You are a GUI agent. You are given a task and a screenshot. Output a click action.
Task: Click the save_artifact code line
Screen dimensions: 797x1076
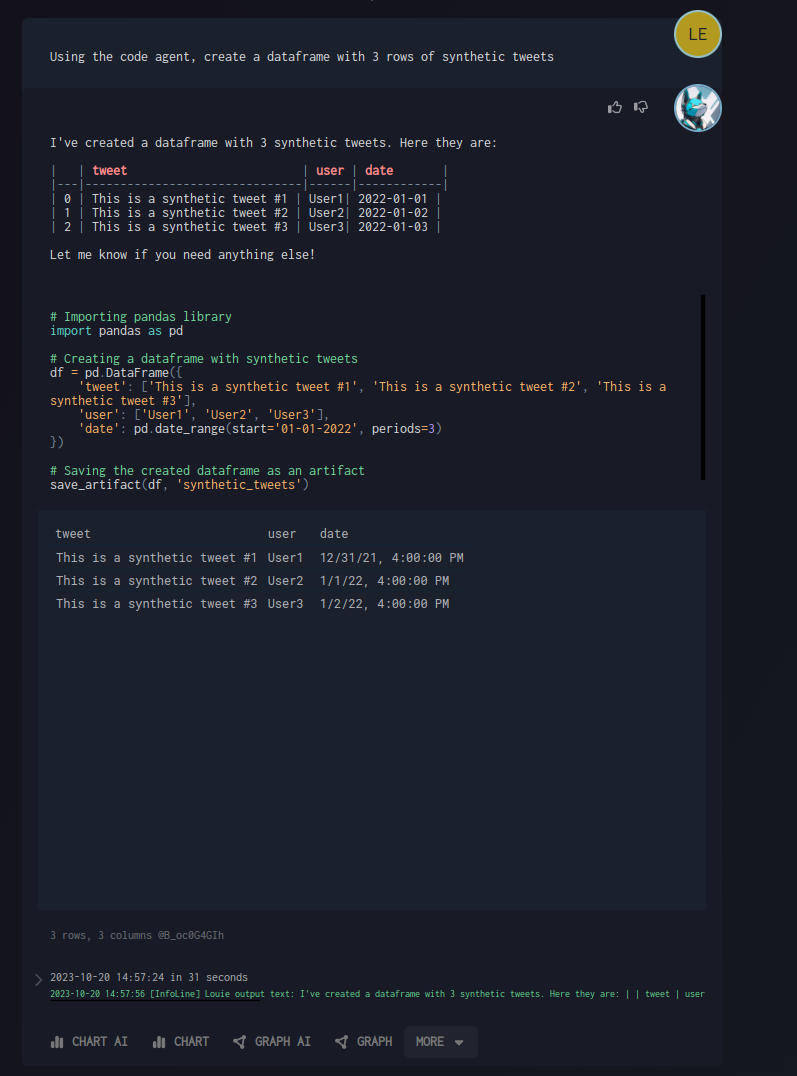tap(179, 485)
